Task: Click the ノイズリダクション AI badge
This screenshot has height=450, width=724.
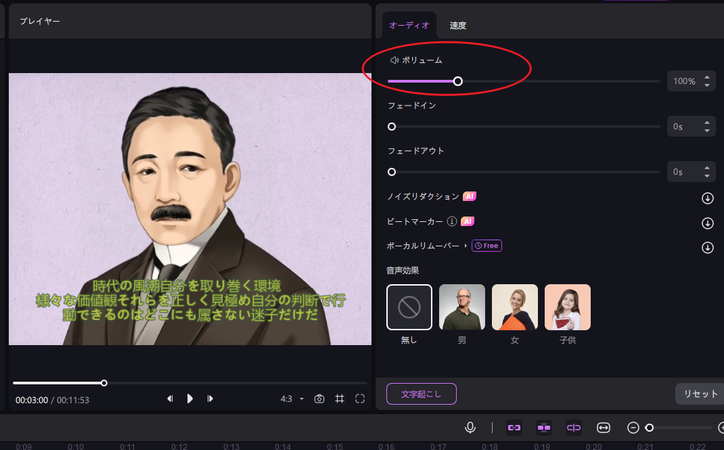Action: point(470,197)
